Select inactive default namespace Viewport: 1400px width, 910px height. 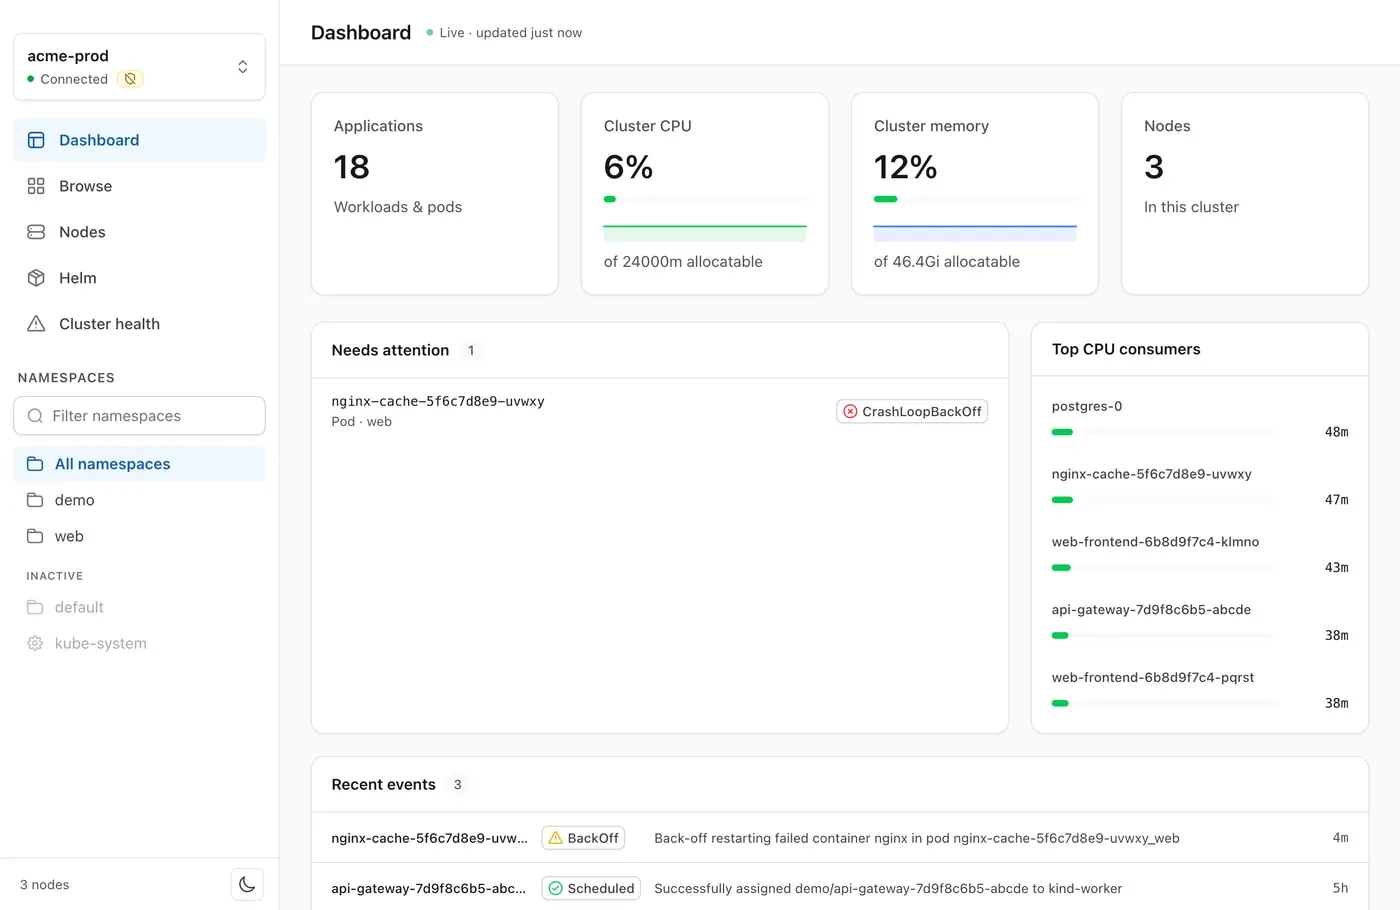click(x=139, y=607)
